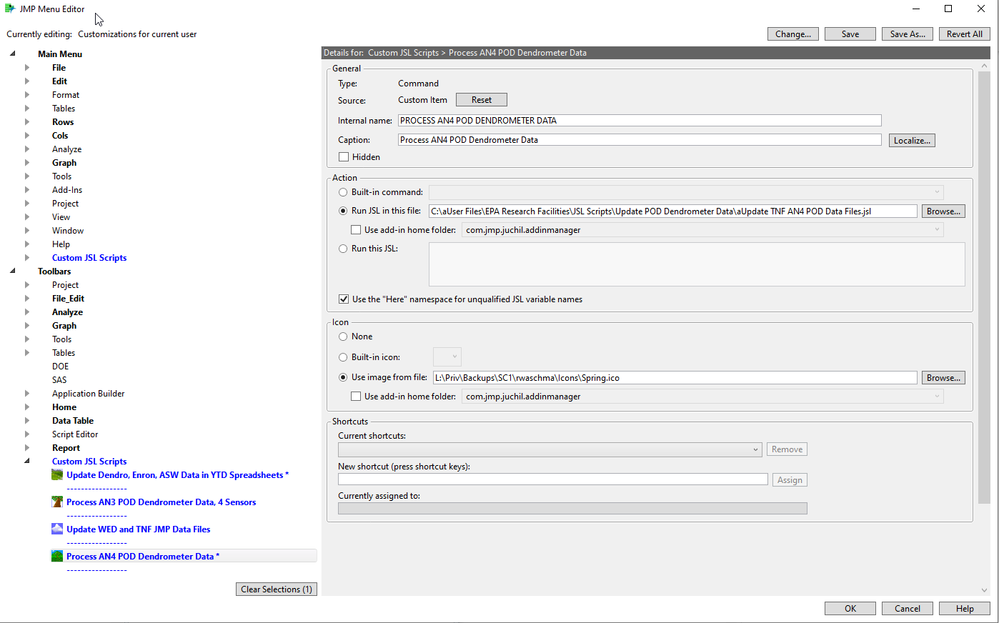Uncheck the Use the "Here" namespace checkbox
The image size is (999, 623).
click(344, 299)
